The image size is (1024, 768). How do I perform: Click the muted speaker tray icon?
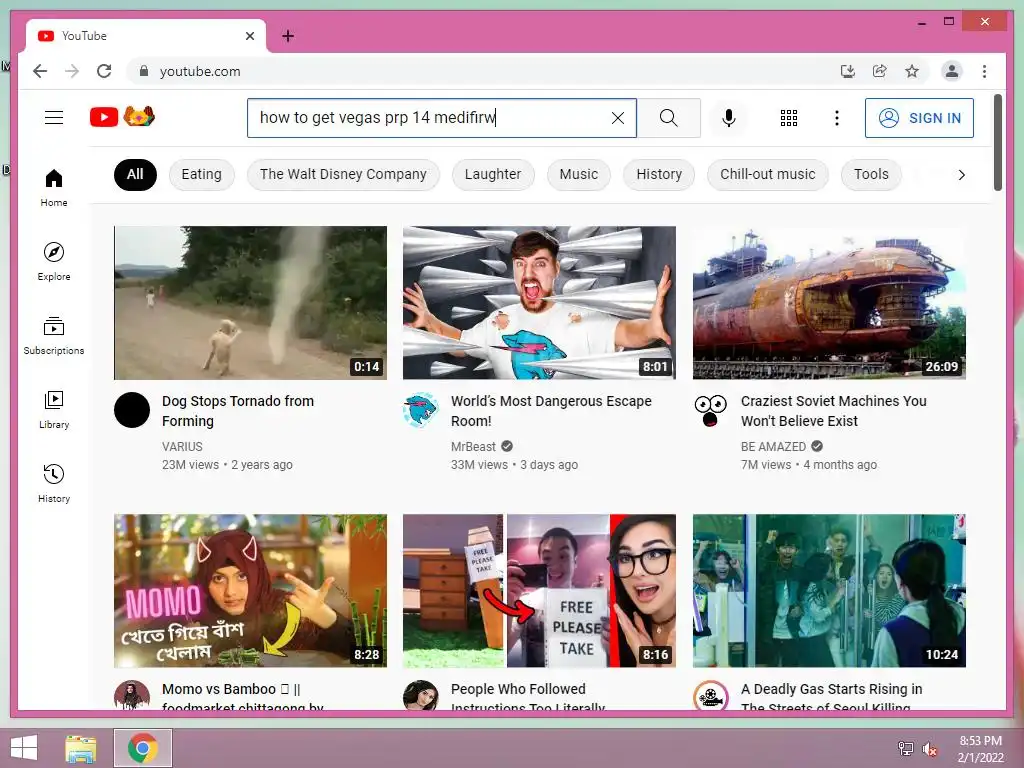coord(929,748)
